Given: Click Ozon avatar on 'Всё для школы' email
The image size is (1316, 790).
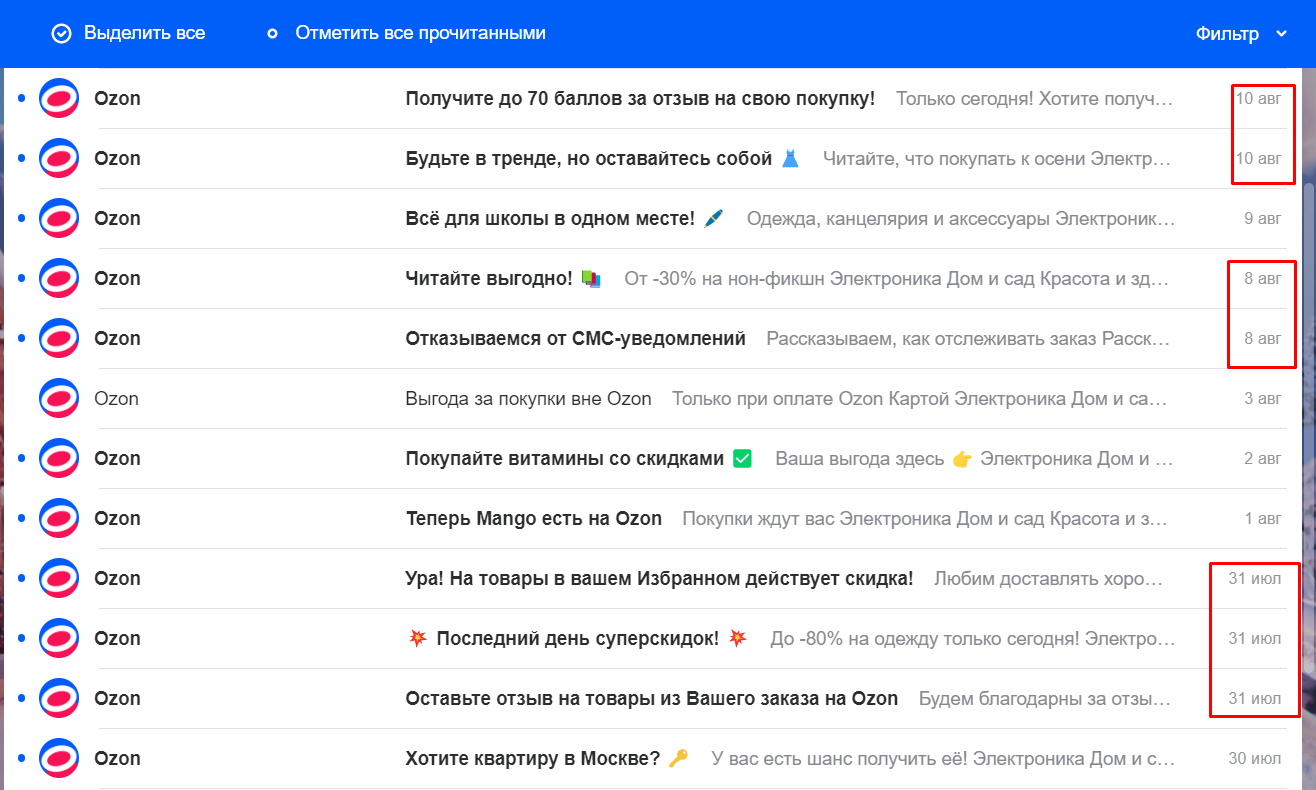Looking at the screenshot, I should (x=59, y=218).
